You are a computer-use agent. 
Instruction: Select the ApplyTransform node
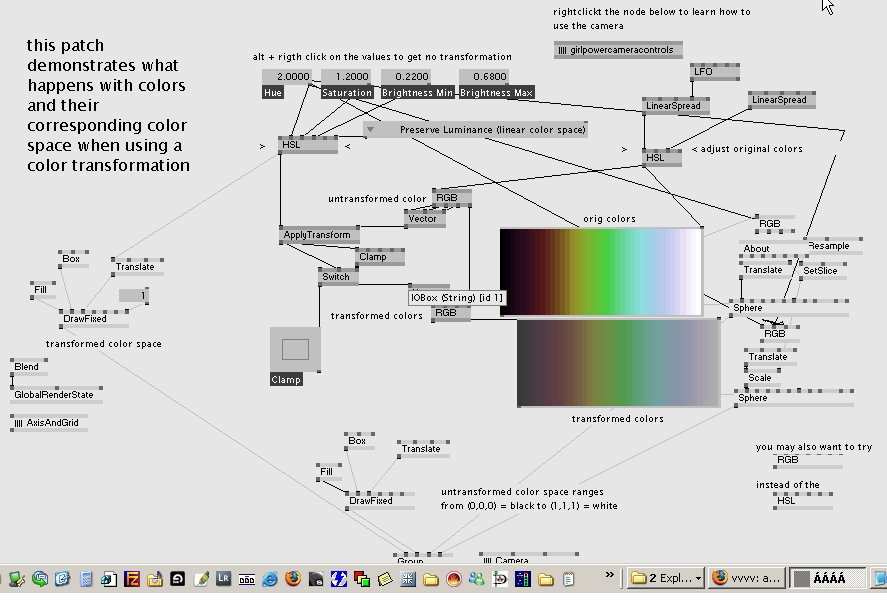(x=316, y=236)
